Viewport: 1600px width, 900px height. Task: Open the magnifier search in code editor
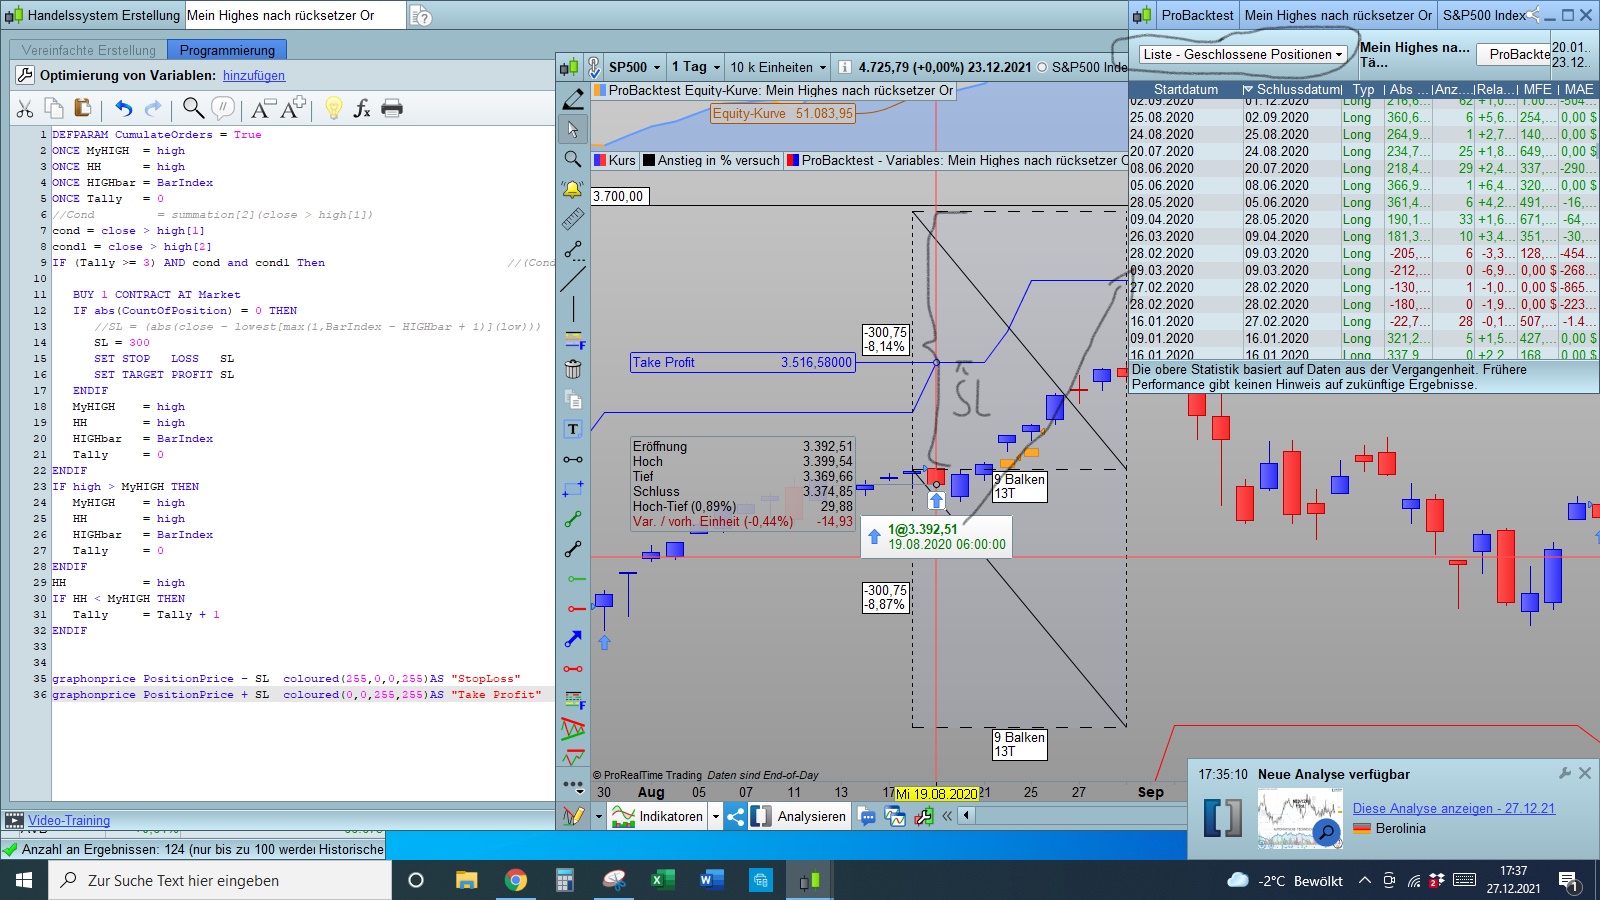coord(193,108)
